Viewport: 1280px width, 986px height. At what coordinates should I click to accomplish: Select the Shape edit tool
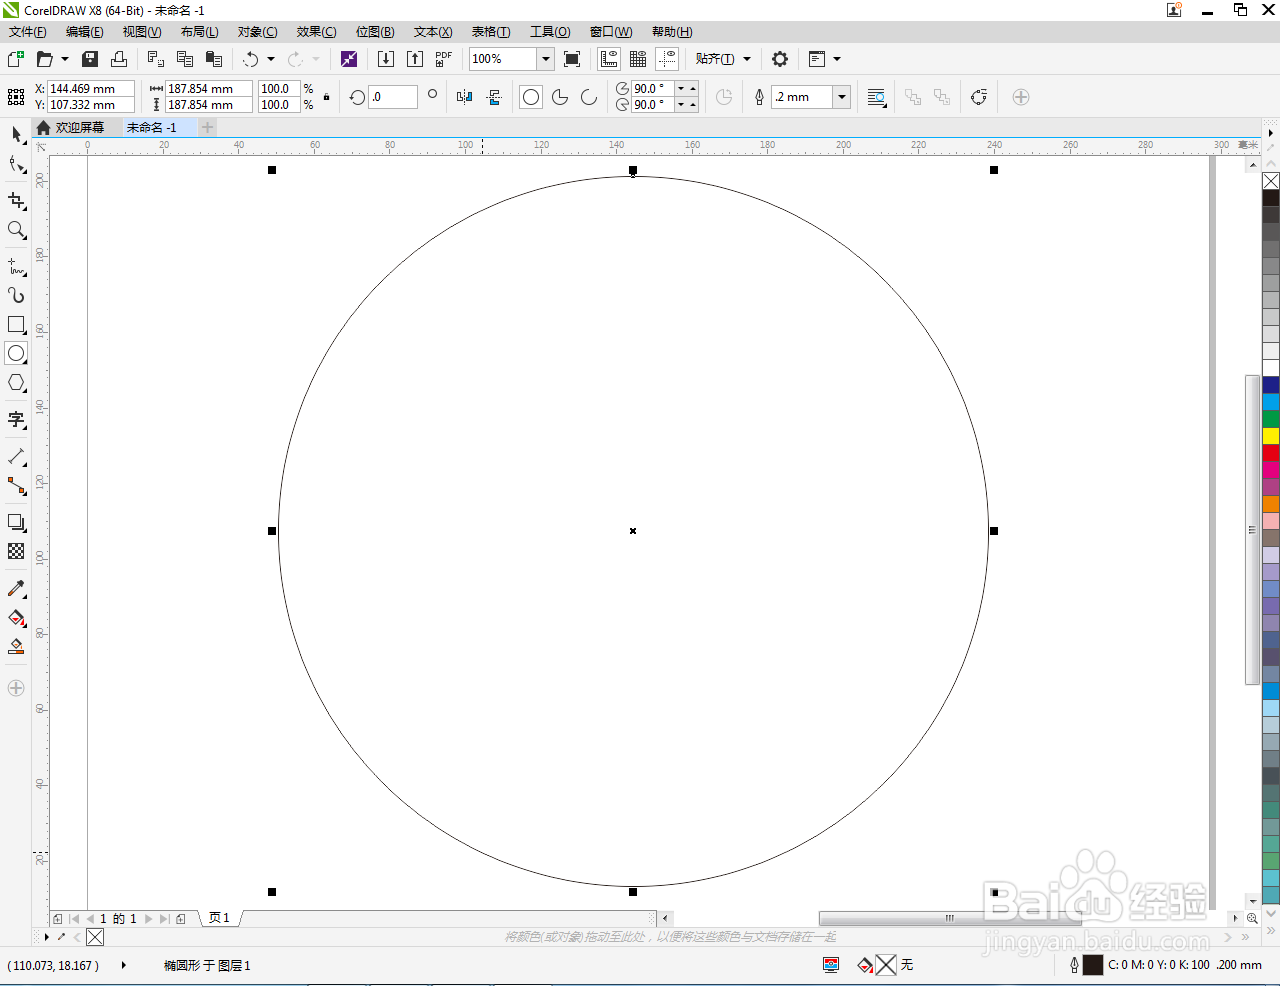click(x=16, y=164)
